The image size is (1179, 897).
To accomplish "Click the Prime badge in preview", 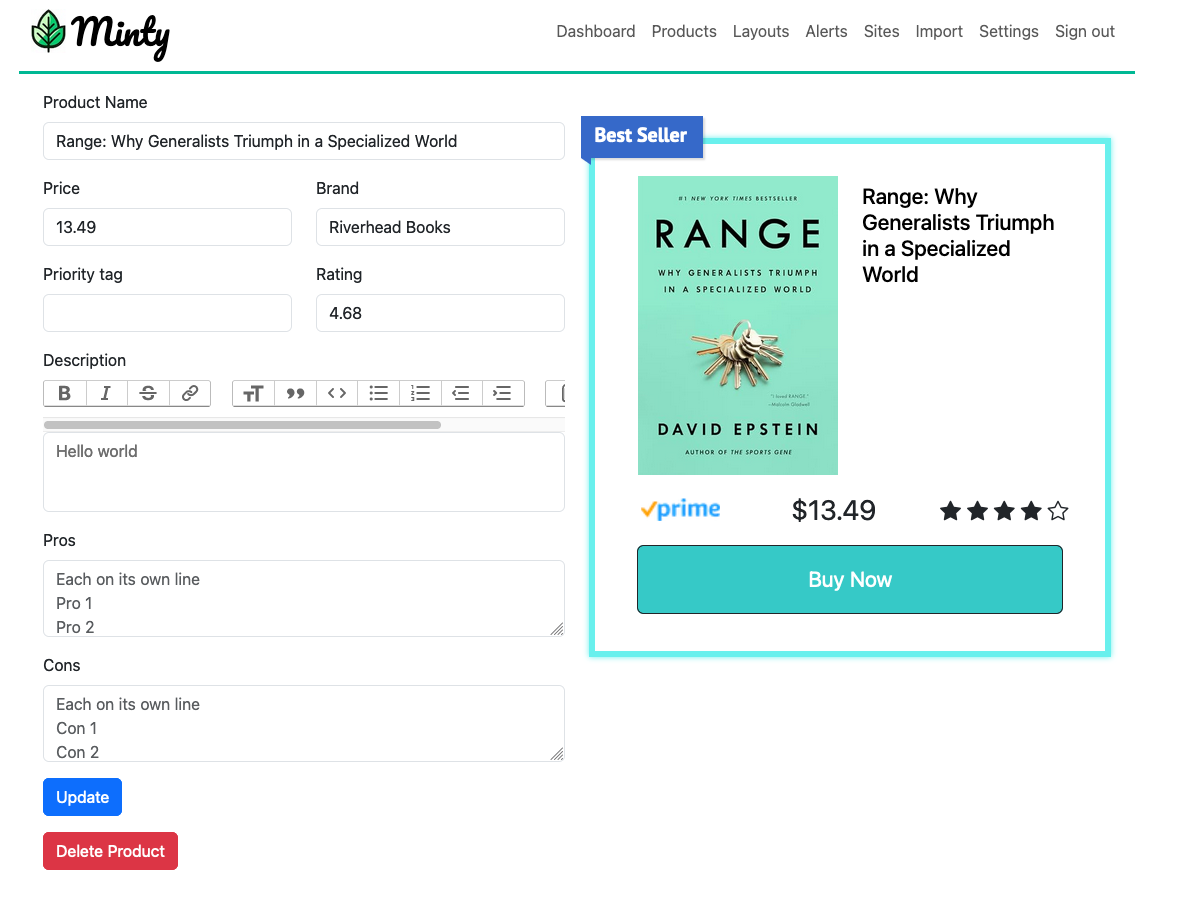I will click(x=680, y=509).
